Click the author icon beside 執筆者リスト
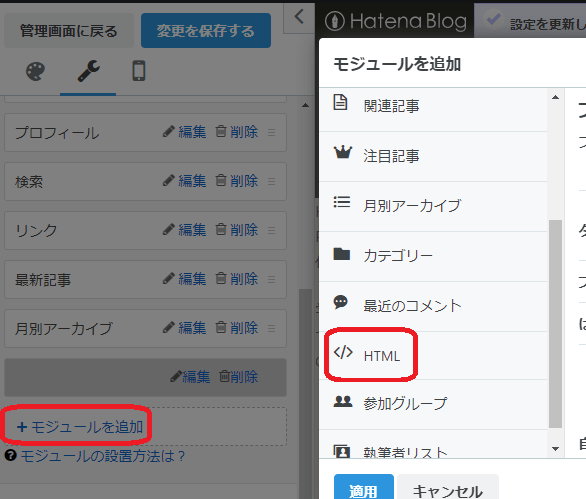 point(342,451)
